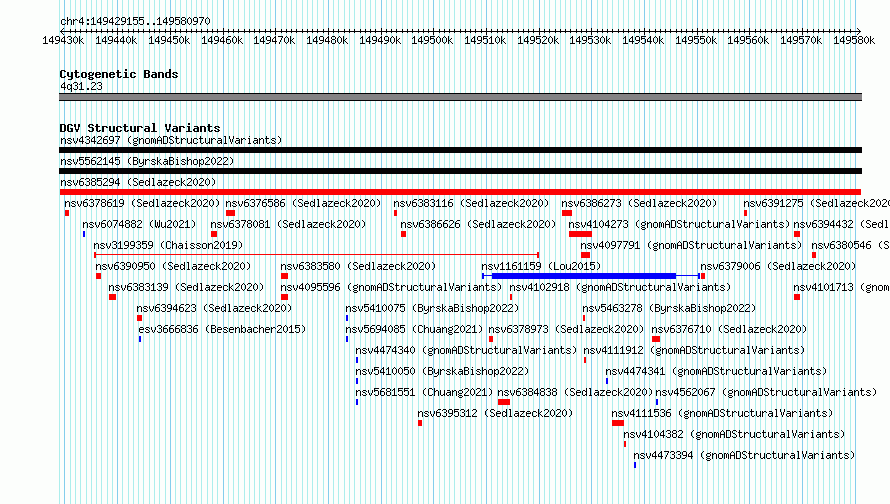The width and height of the screenshot is (890, 504).
Task: Click the chr4:149429155..149580970 region label
Action: coord(135,21)
